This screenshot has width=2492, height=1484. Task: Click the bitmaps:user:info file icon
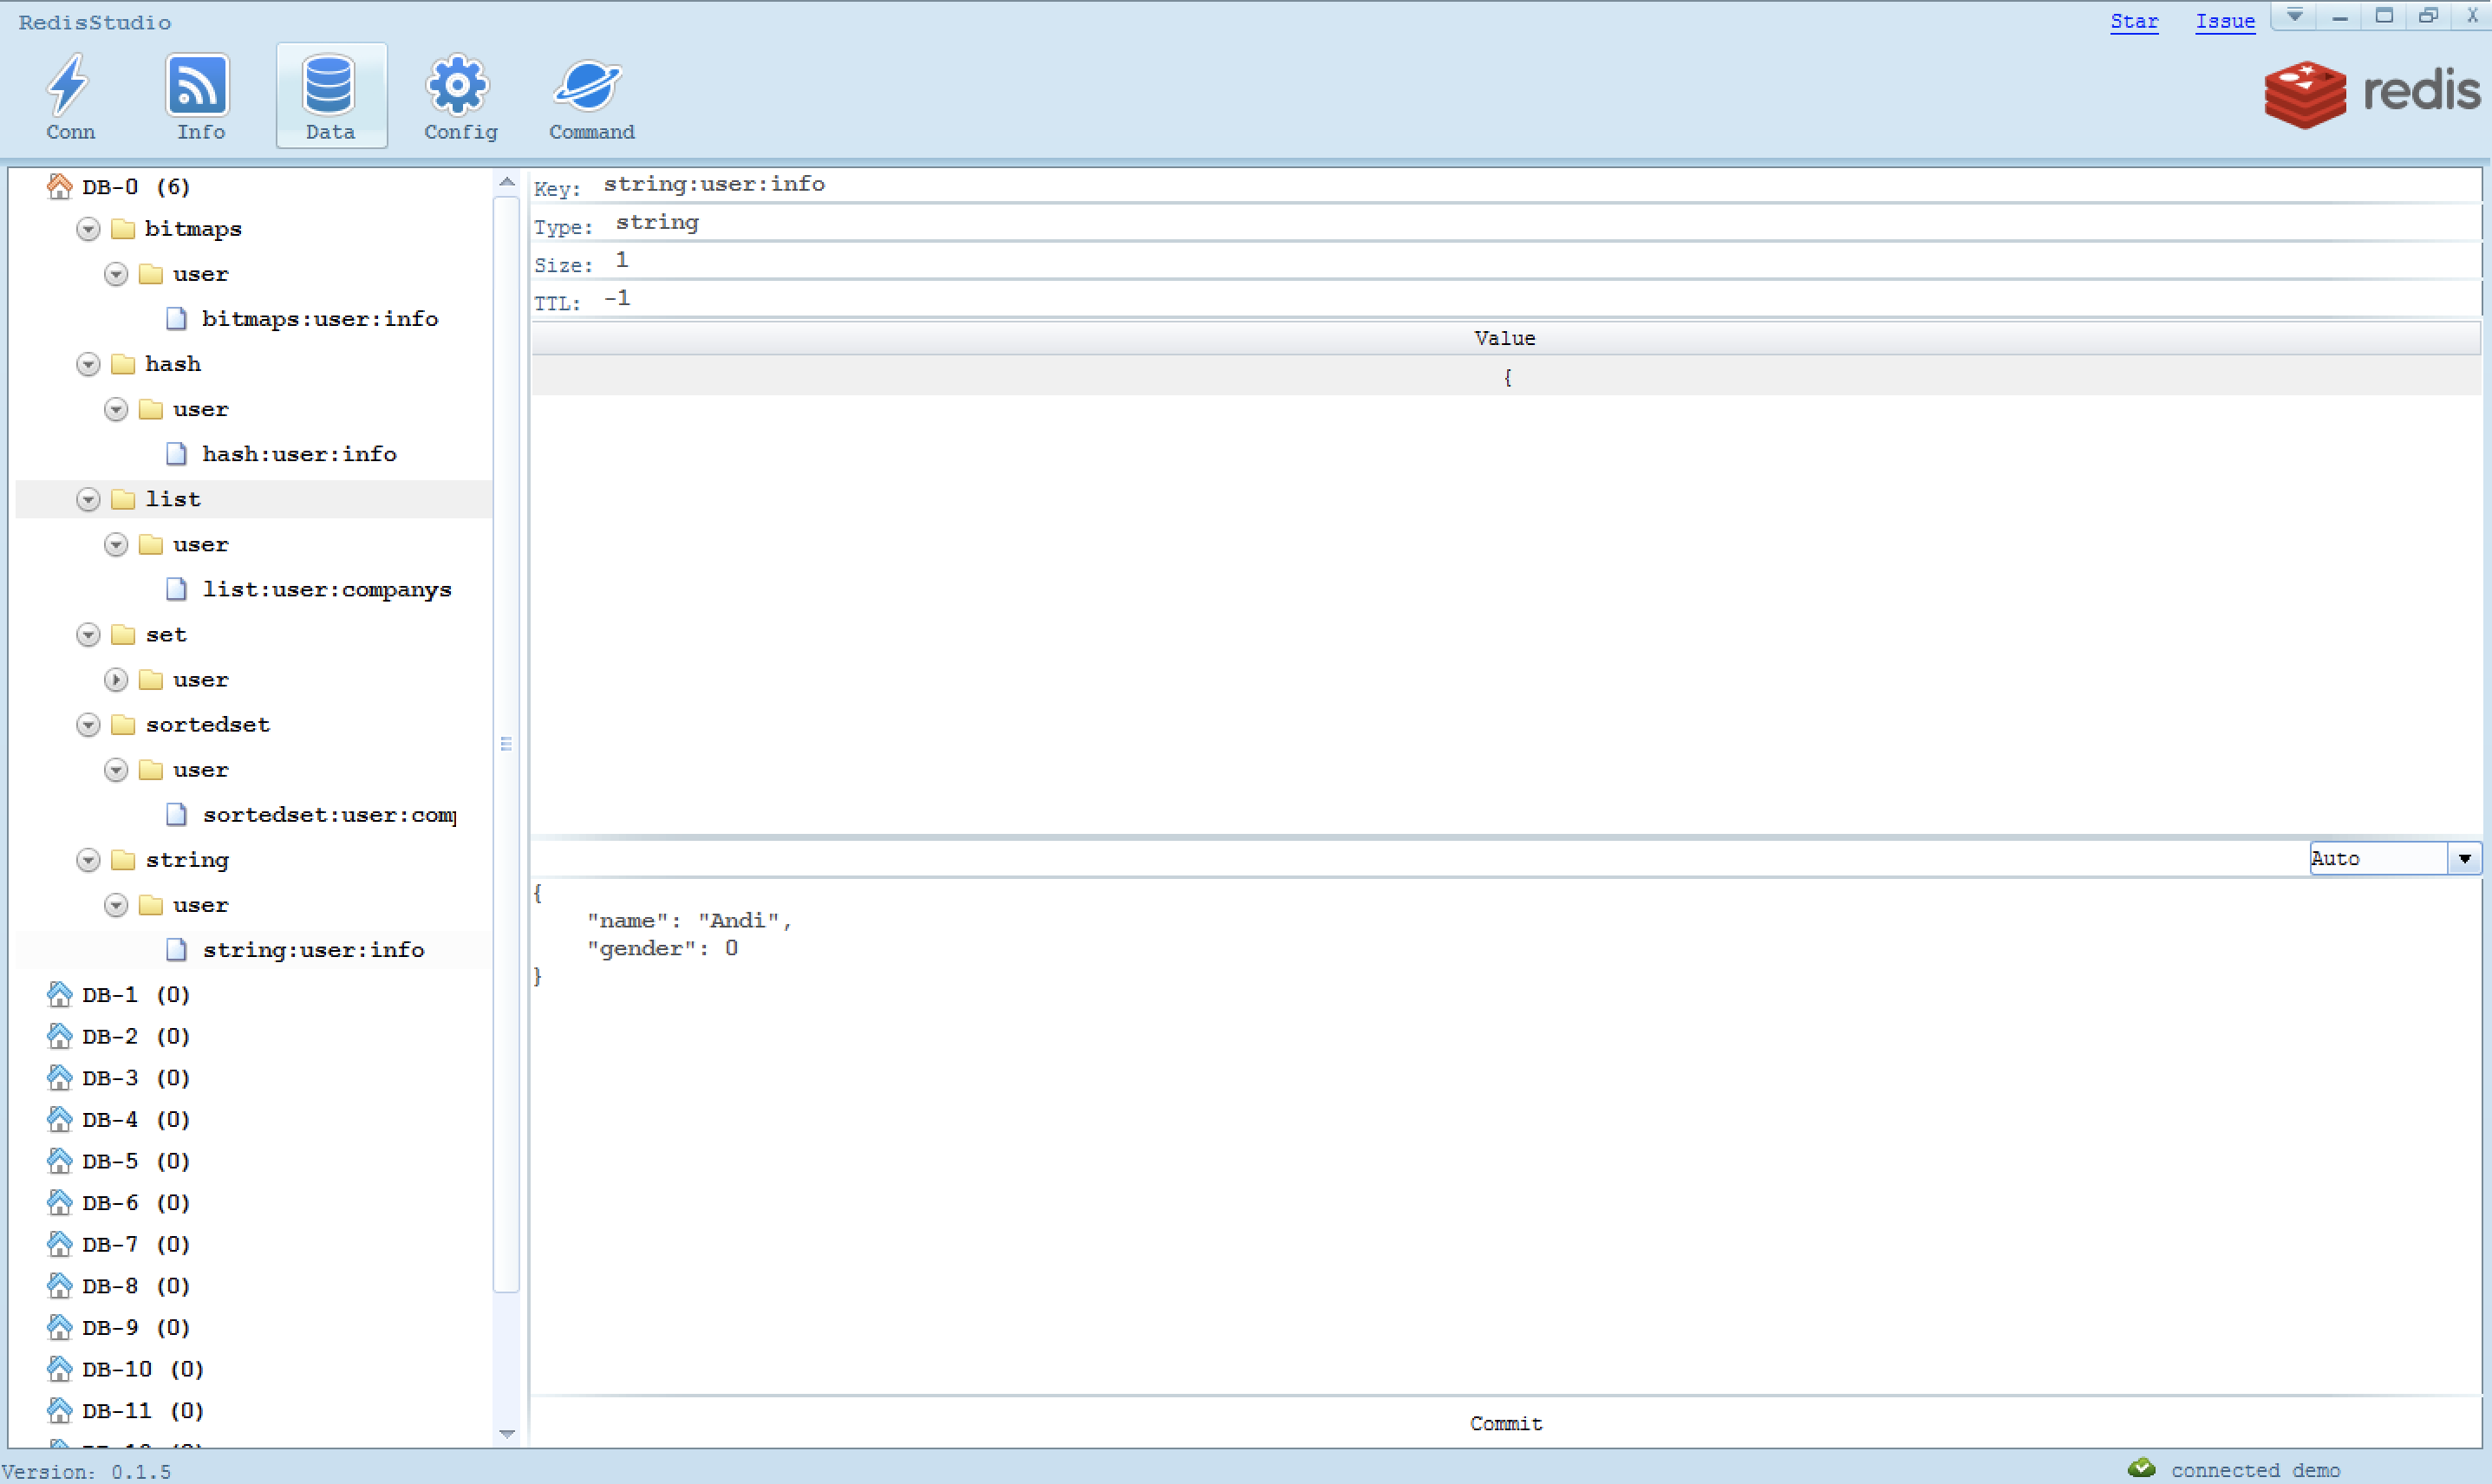(176, 319)
